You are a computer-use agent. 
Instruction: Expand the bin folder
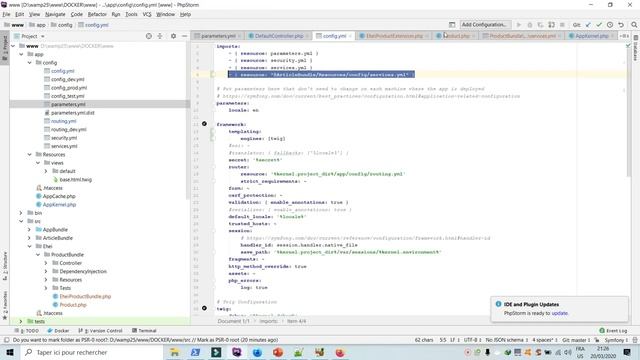tap(21, 213)
